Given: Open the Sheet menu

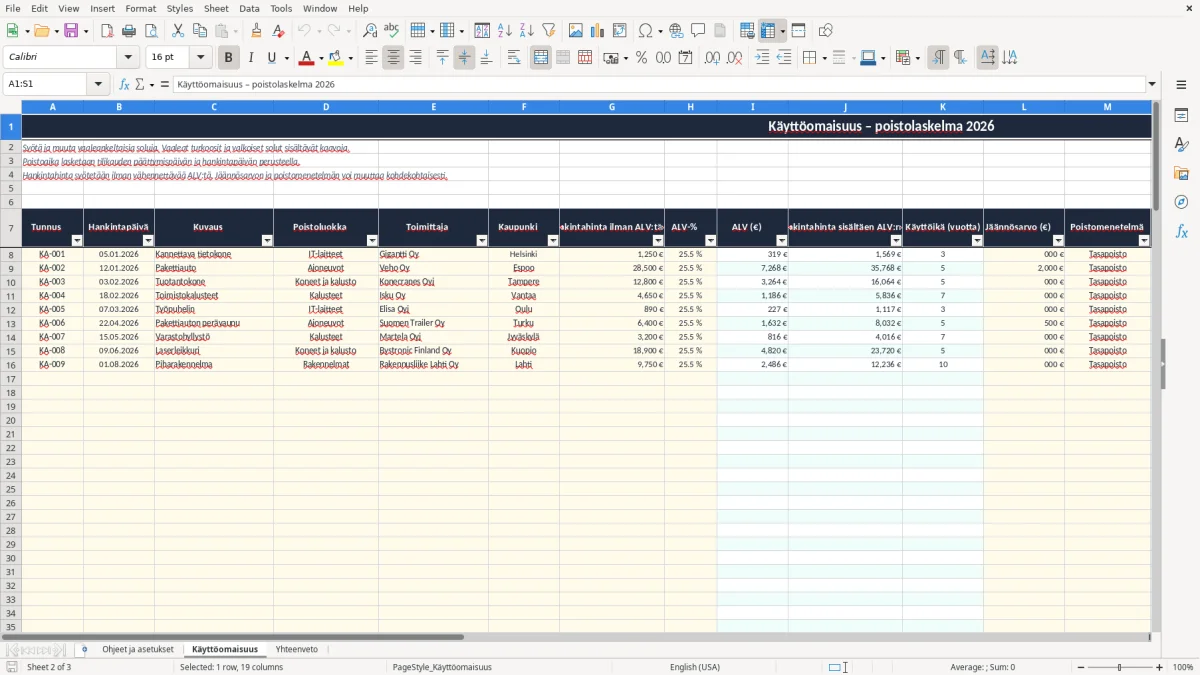Looking at the screenshot, I should (x=216, y=8).
